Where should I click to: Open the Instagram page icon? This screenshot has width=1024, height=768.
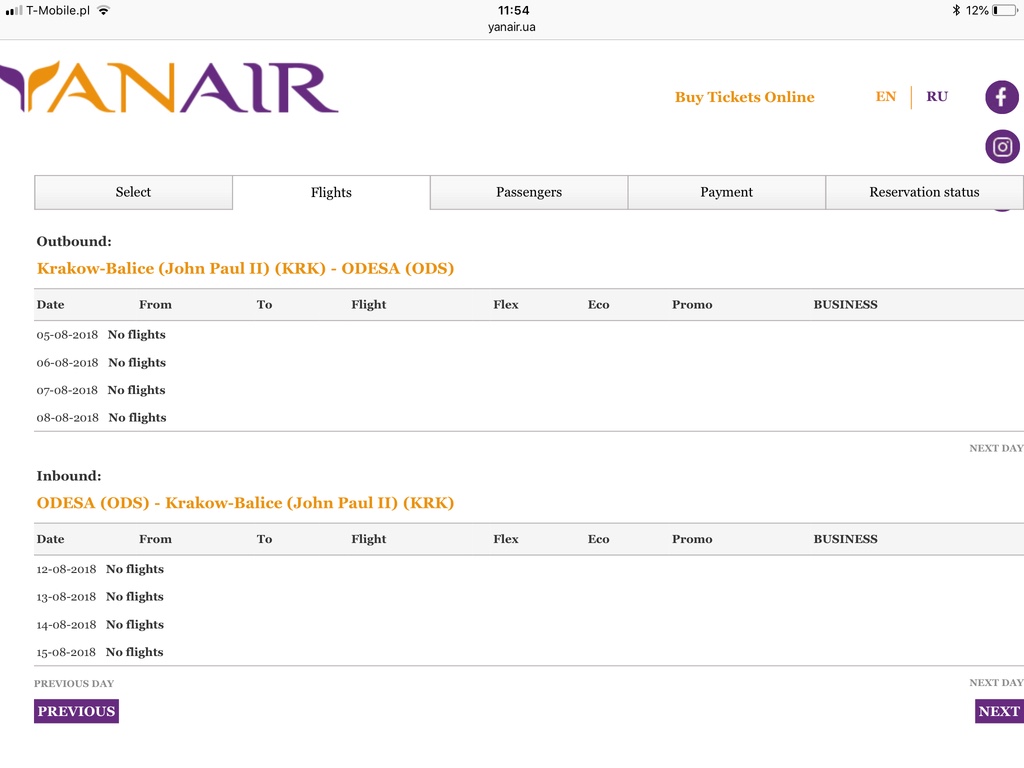pyautogui.click(x=1002, y=146)
